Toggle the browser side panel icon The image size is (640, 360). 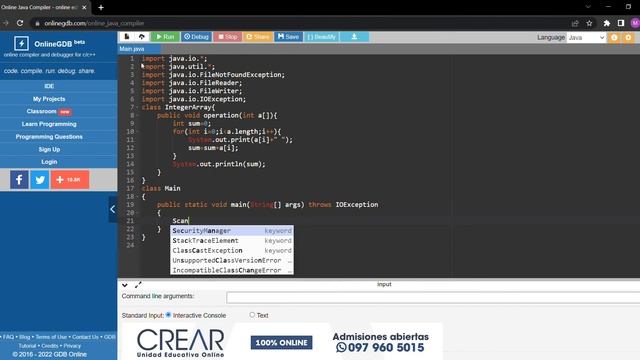621,23
